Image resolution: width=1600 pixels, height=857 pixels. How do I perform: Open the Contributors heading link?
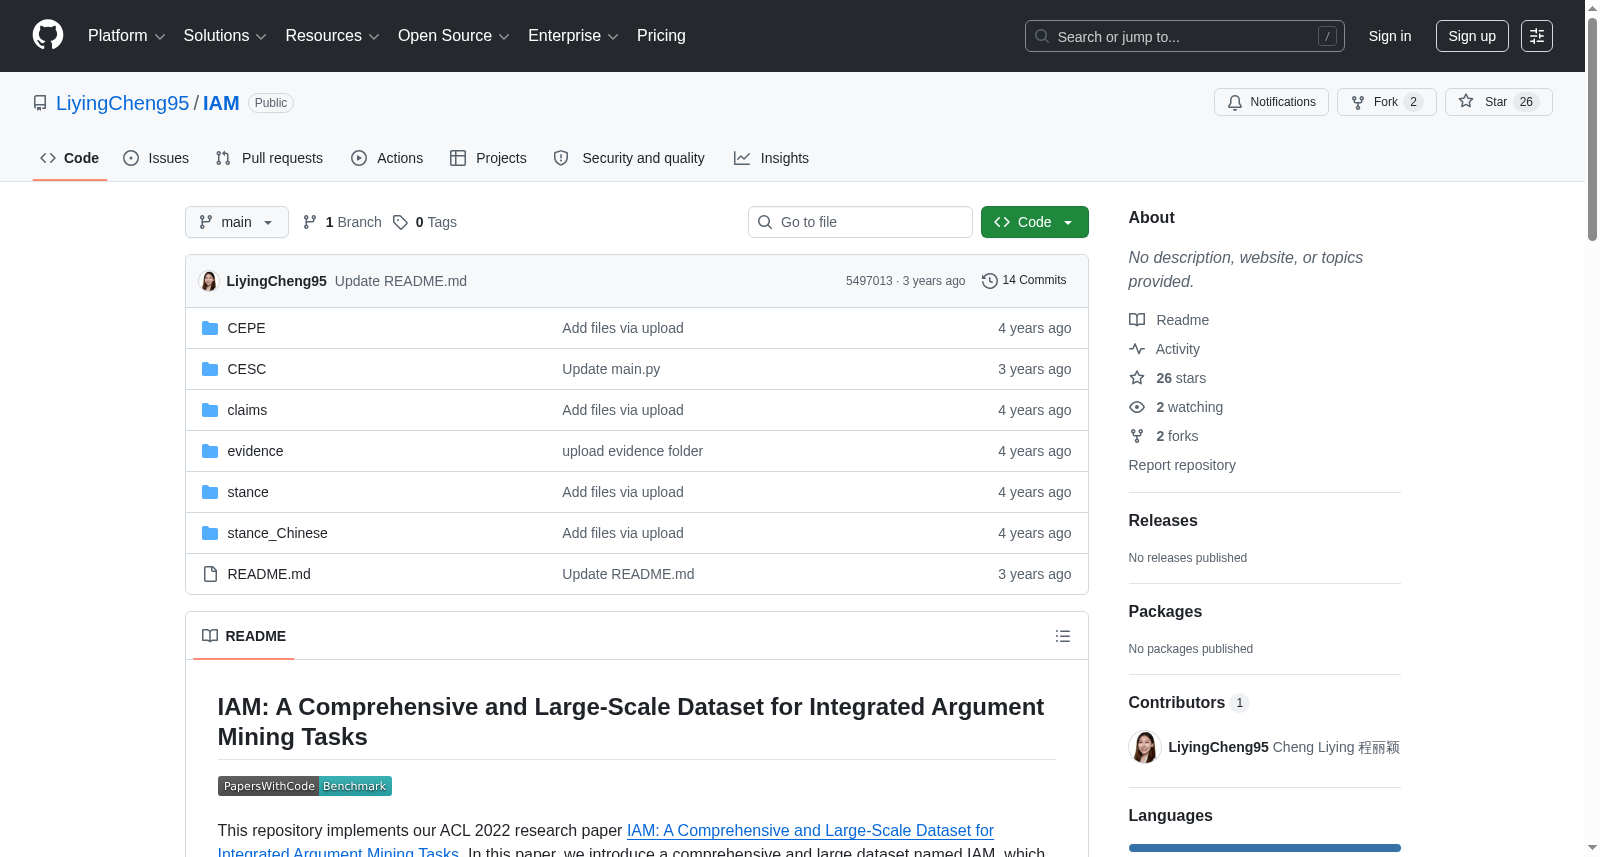tap(1189, 703)
